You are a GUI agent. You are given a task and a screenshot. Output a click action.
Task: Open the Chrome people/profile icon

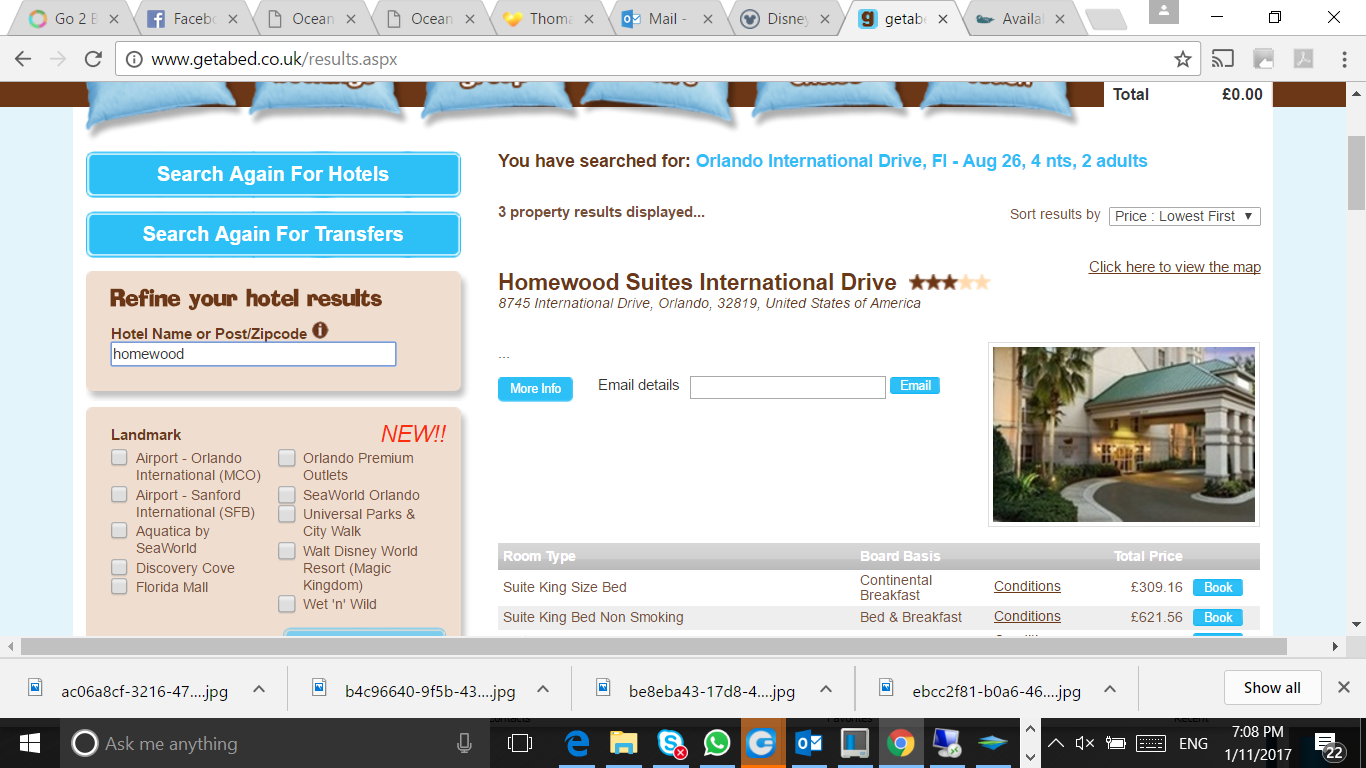pos(1164,11)
